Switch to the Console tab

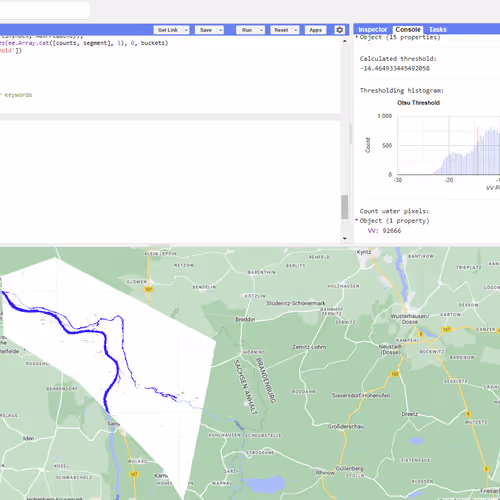(x=408, y=30)
